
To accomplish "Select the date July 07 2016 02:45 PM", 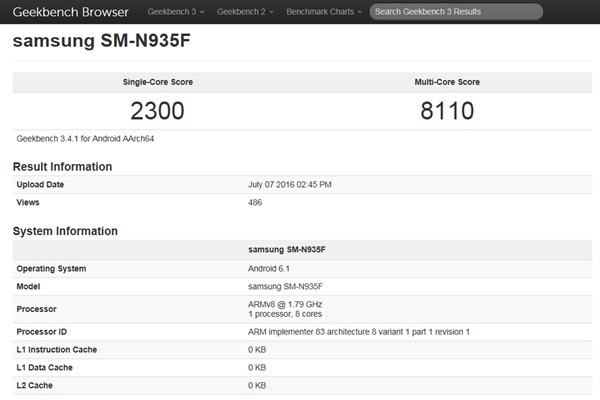I will pyautogui.click(x=290, y=184).
